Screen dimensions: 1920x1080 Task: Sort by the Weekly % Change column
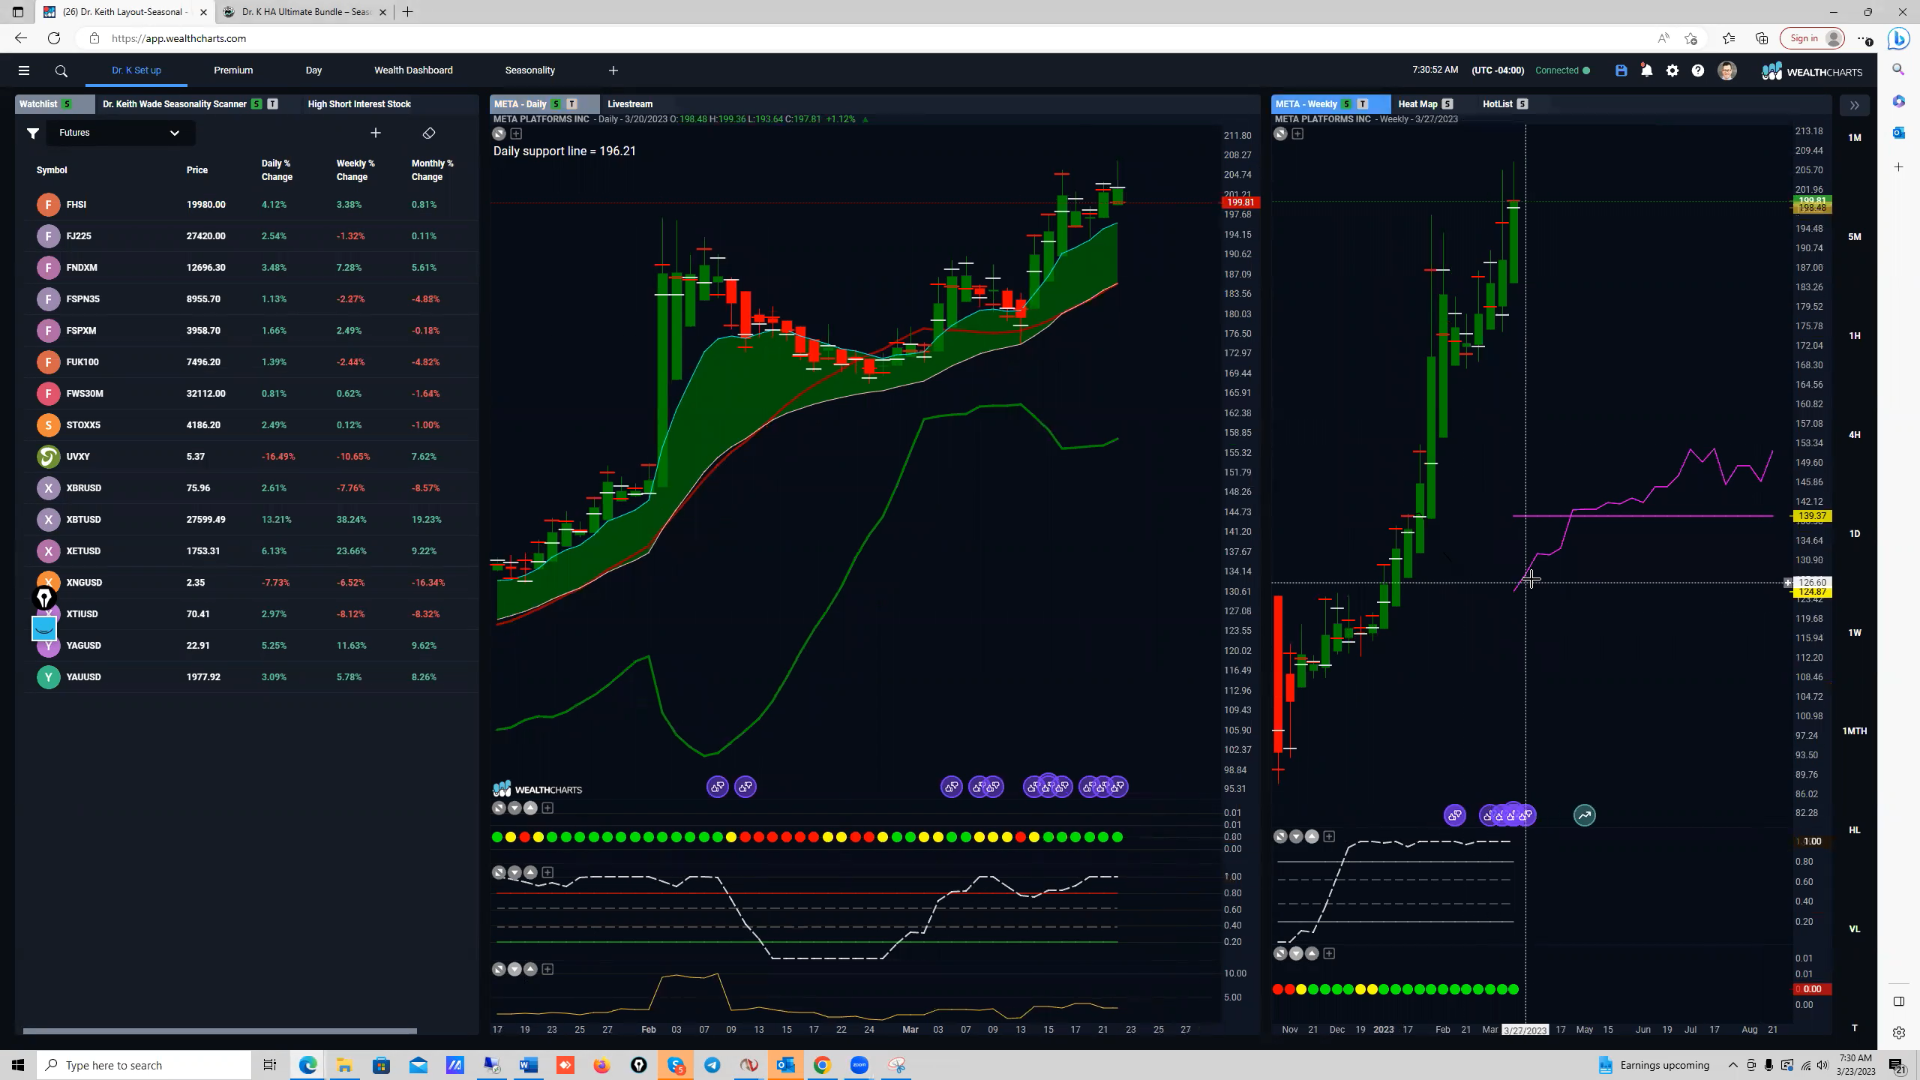pyautogui.click(x=355, y=170)
